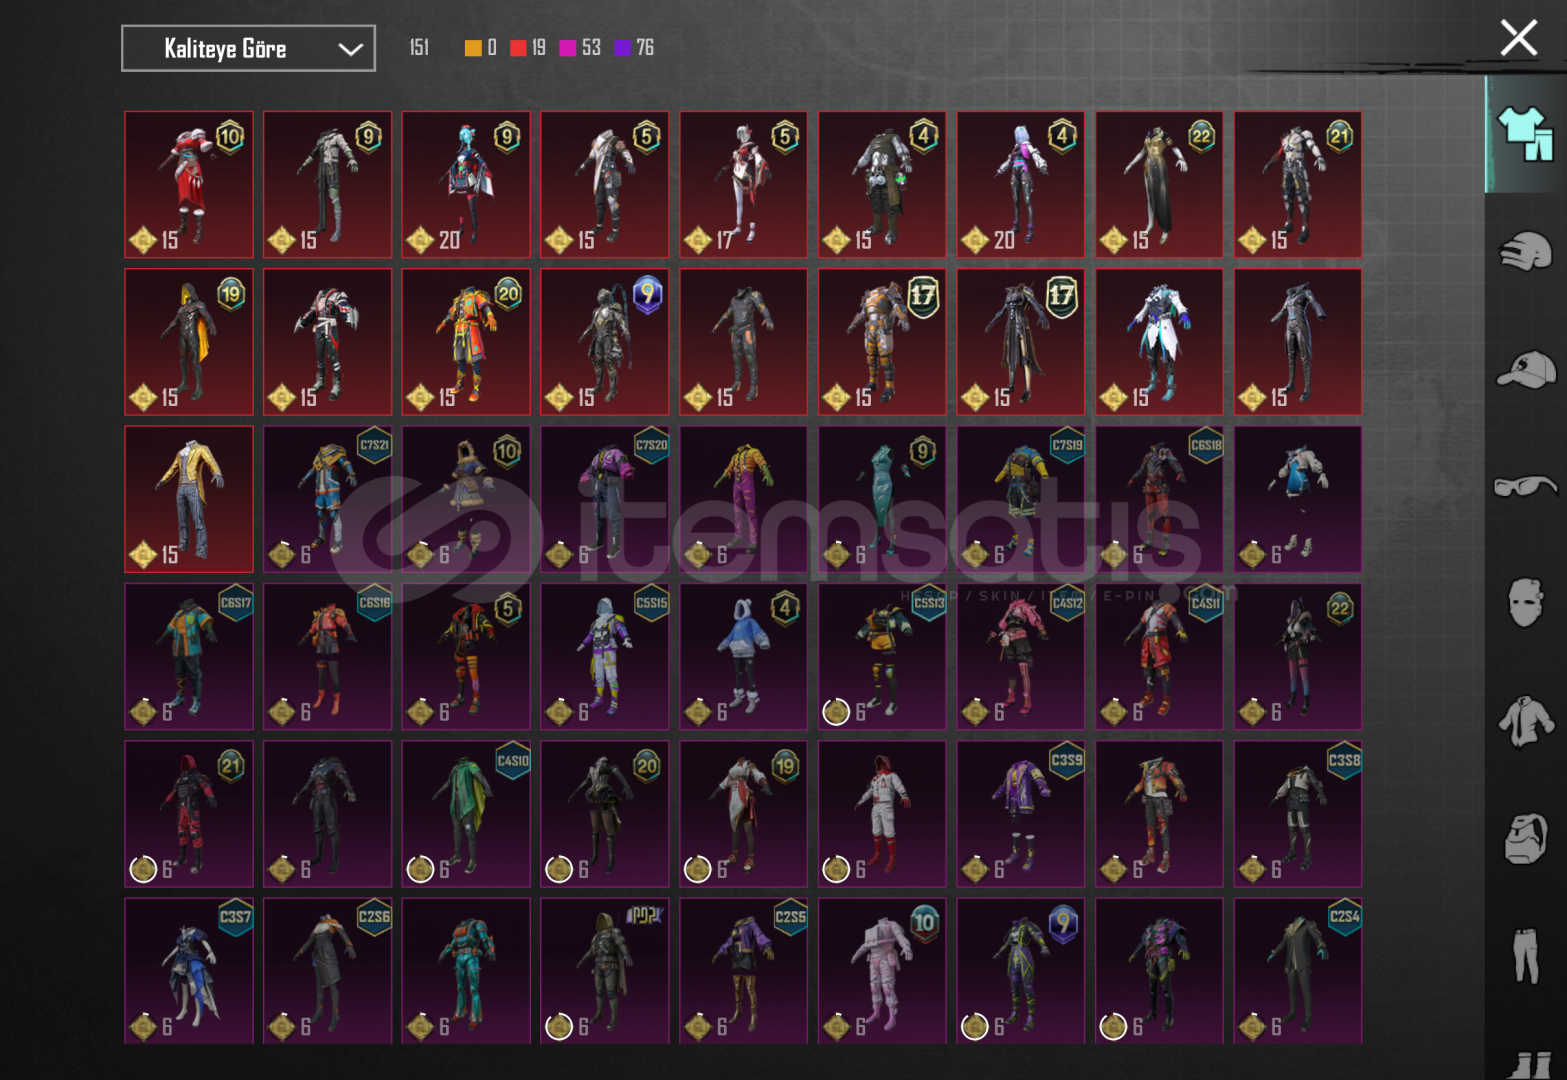Image resolution: width=1567 pixels, height=1080 pixels.
Task: Select the orange and purple tiger-stripe outfit
Action: (744, 499)
